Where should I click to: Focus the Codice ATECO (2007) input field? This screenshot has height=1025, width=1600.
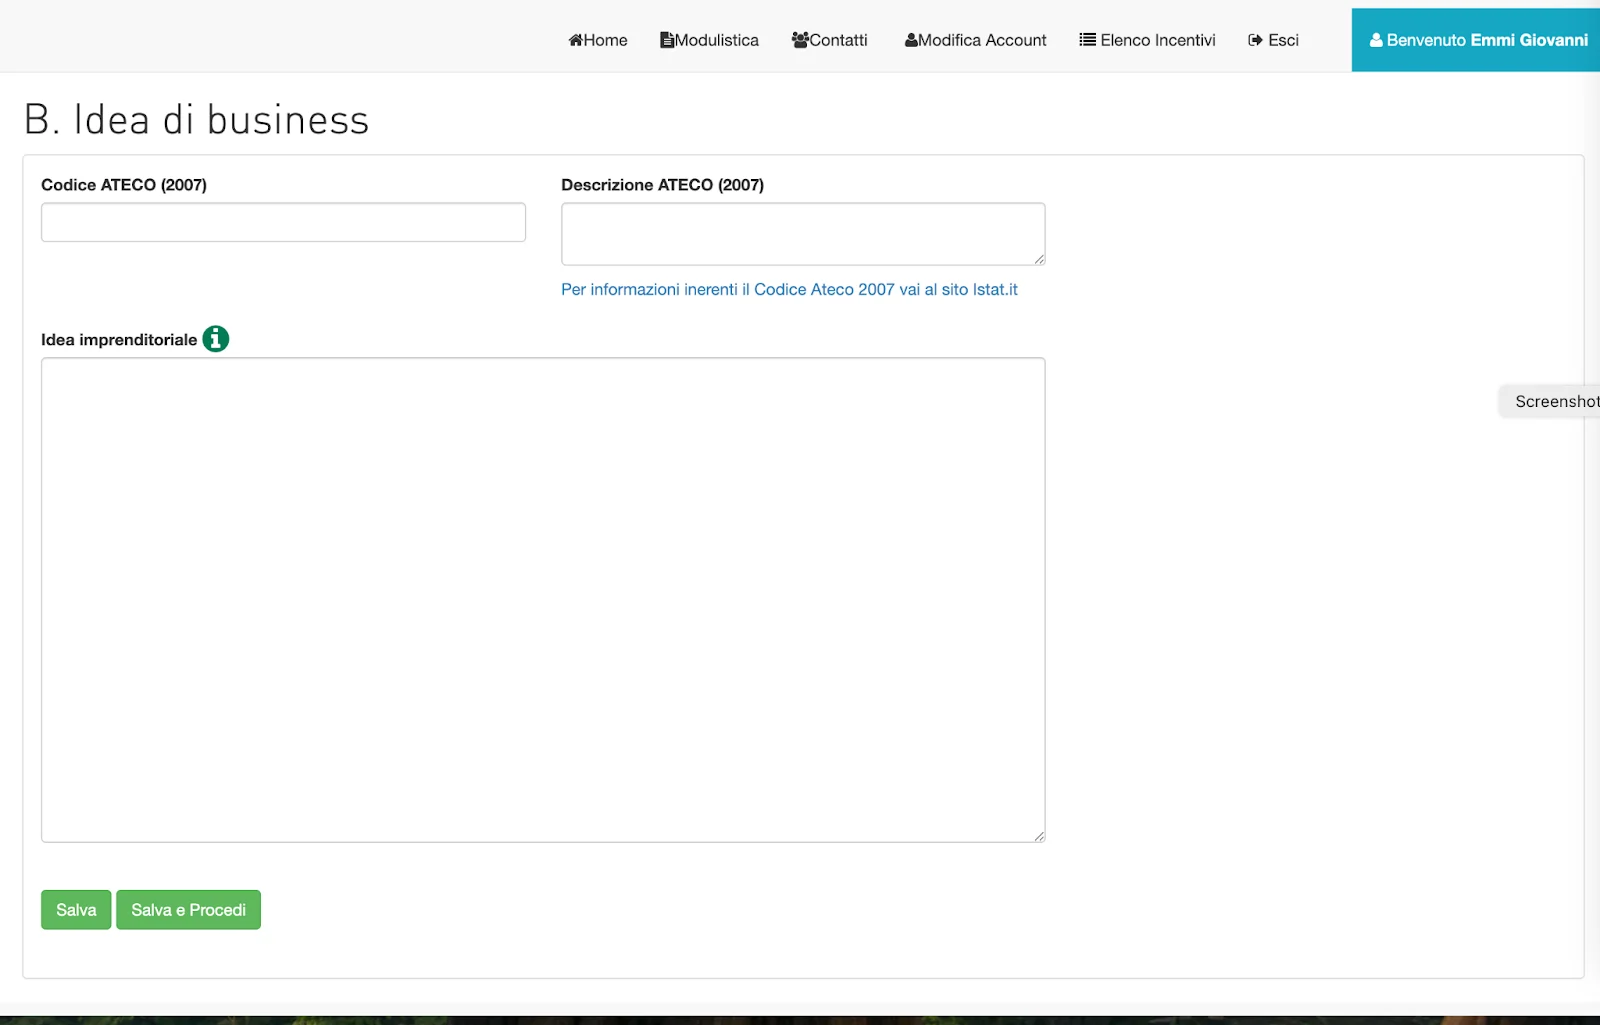[283, 222]
